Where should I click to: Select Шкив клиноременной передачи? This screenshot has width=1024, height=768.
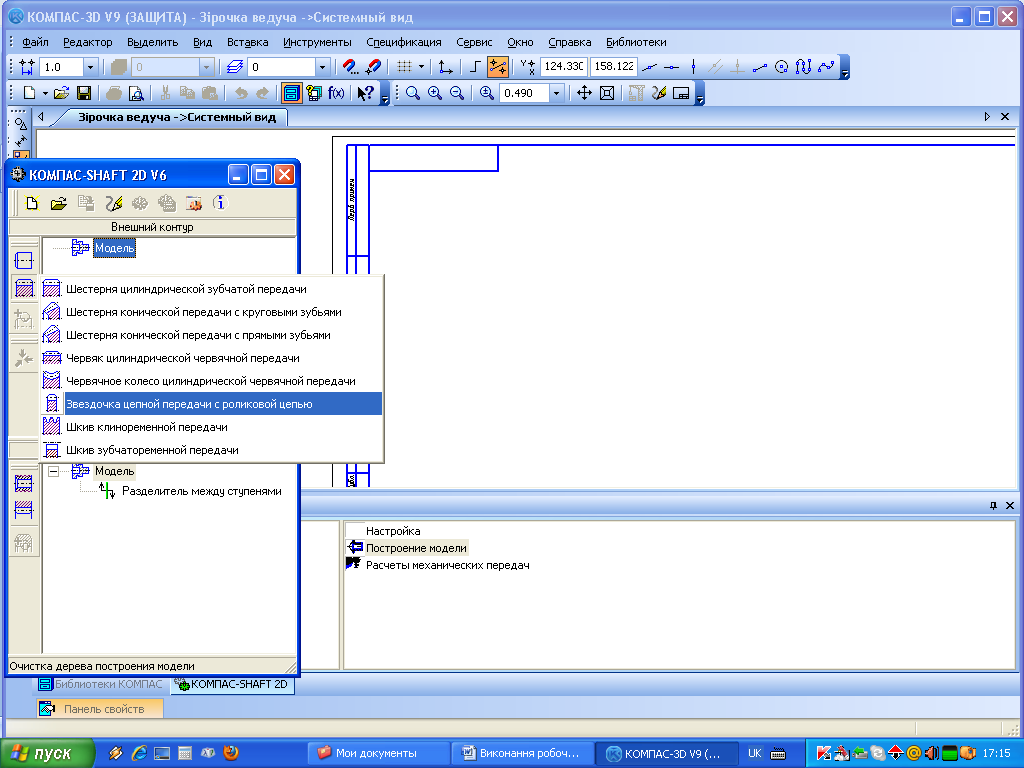pos(212,427)
